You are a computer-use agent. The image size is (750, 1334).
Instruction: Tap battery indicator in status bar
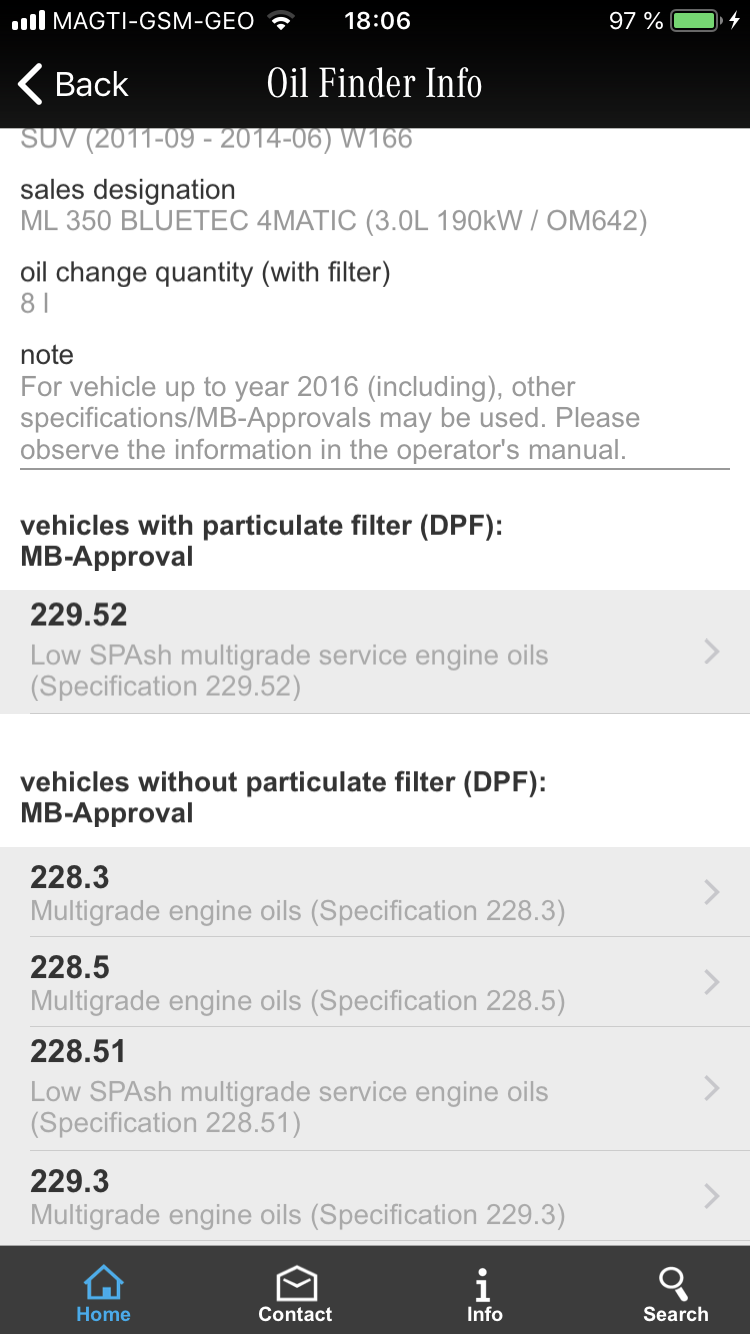[x=695, y=21]
